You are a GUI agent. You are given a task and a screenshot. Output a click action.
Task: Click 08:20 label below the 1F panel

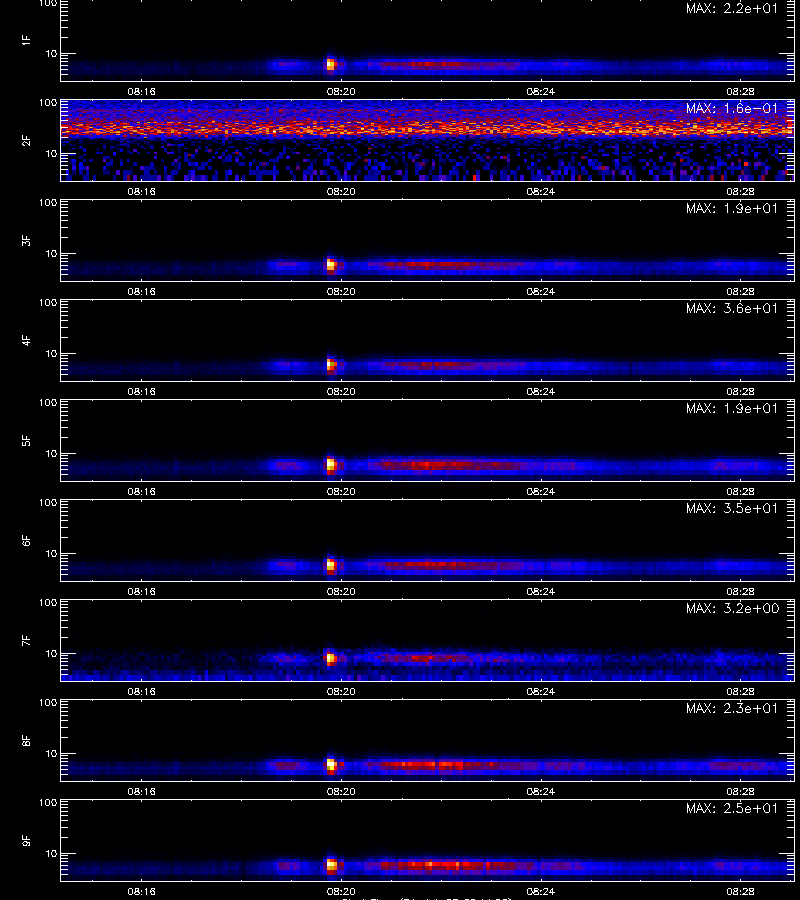click(341, 91)
